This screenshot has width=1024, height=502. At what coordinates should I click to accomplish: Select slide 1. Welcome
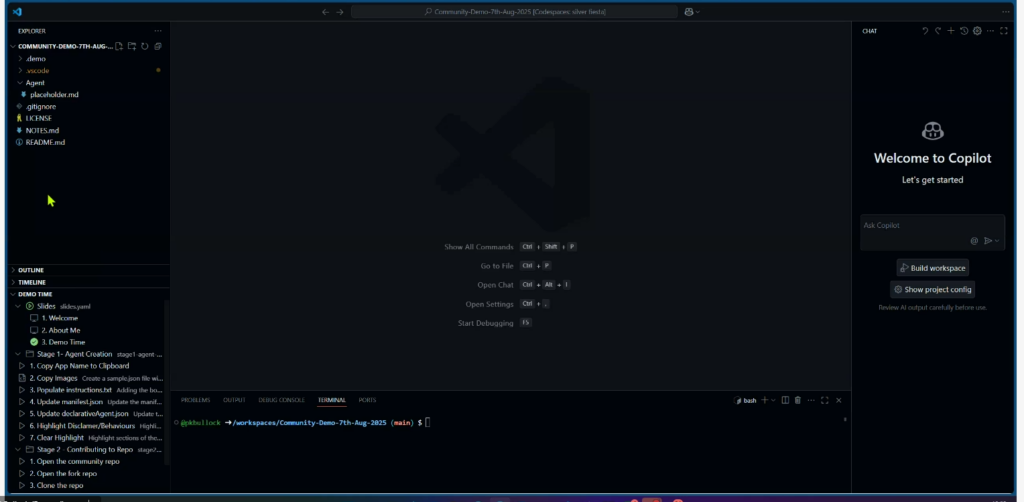tap(59, 319)
